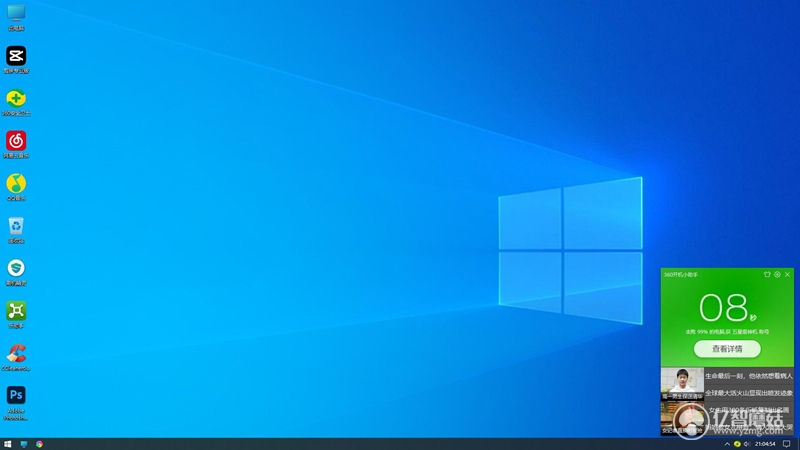The width and height of the screenshot is (800, 450).
Task: Open the Windows Start menu
Action: coord(8,444)
